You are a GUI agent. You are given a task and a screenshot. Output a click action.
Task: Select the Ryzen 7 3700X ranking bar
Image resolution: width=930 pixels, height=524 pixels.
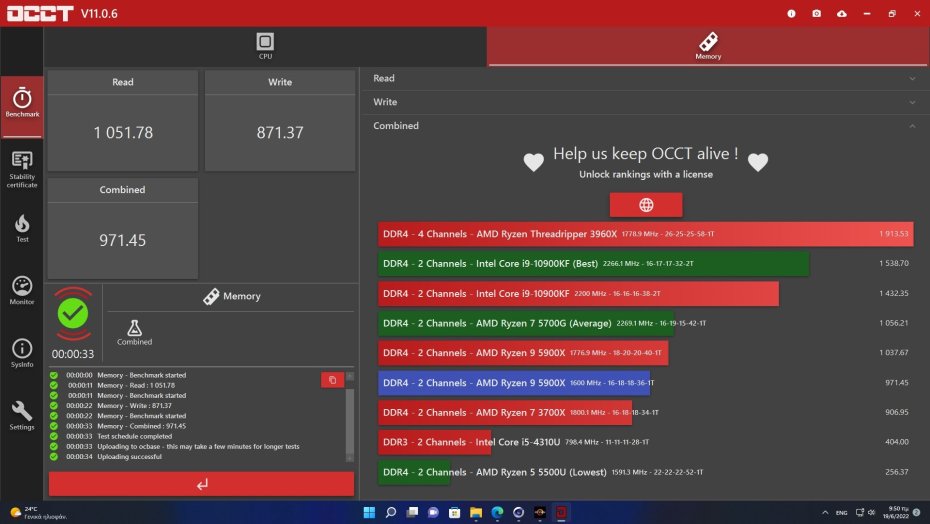505,412
